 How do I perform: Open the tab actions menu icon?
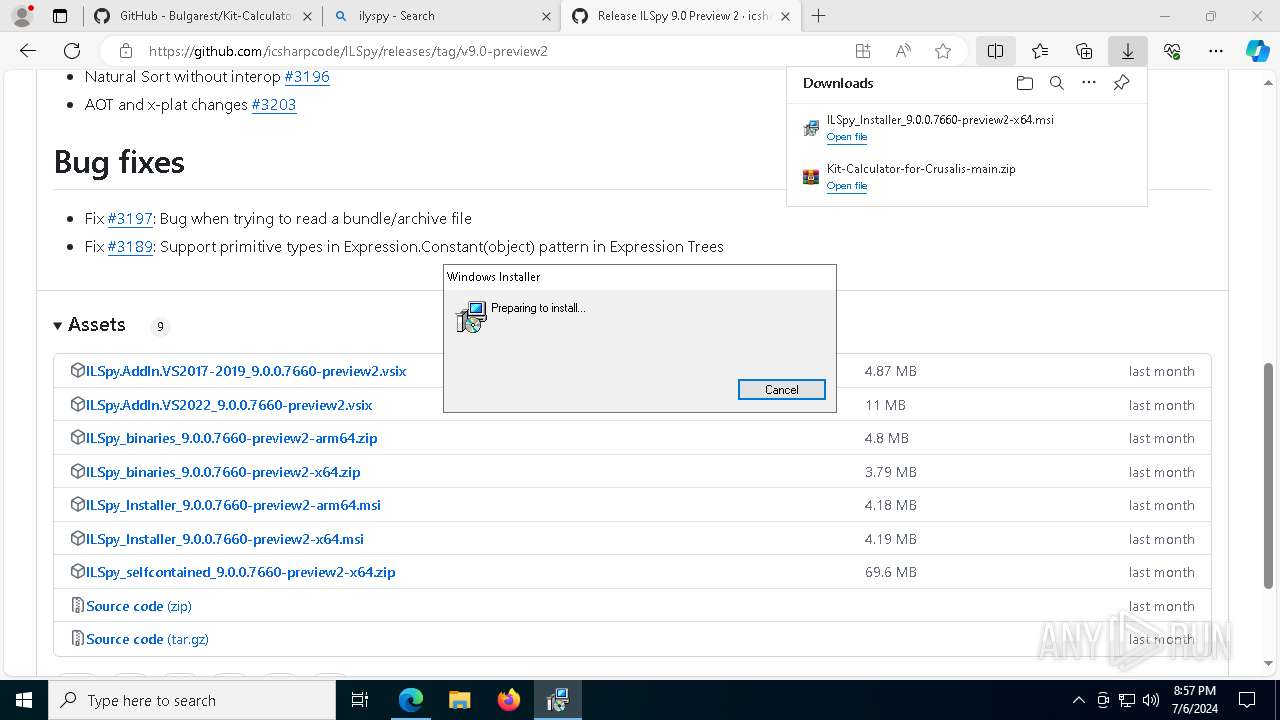(60, 16)
